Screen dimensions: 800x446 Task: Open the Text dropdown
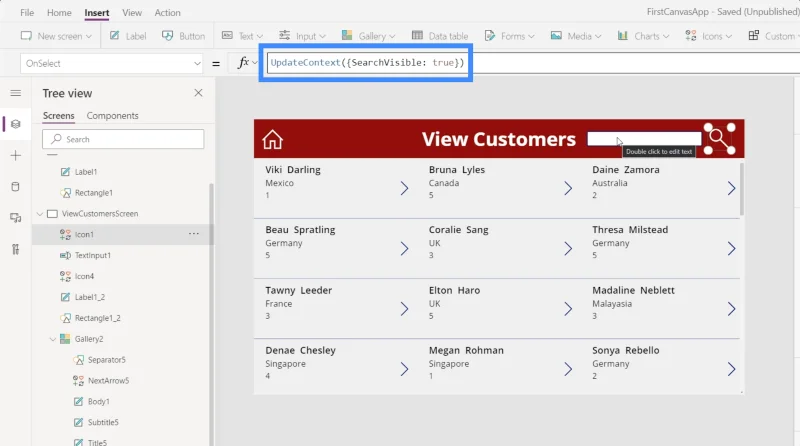242,36
